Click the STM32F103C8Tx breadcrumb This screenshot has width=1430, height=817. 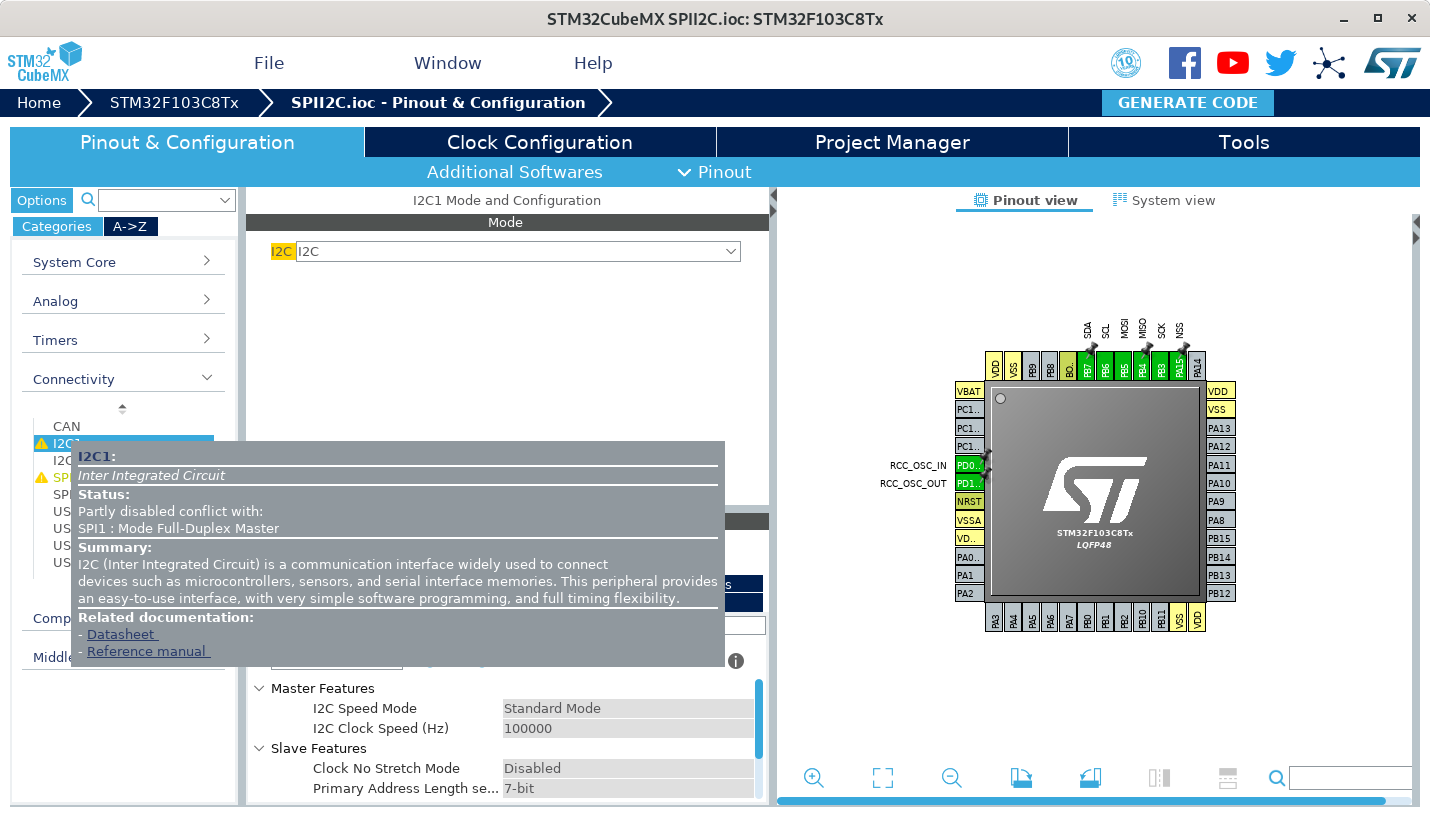(x=174, y=103)
